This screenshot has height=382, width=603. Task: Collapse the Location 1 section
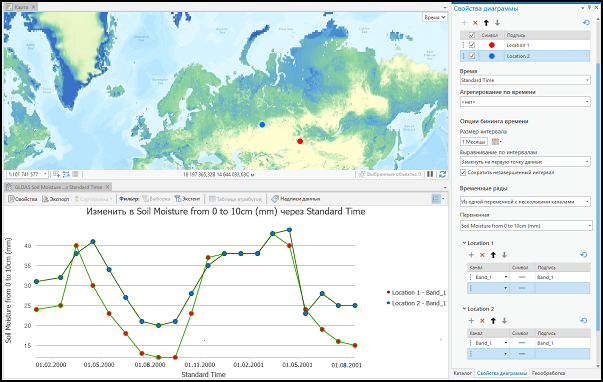click(x=464, y=243)
